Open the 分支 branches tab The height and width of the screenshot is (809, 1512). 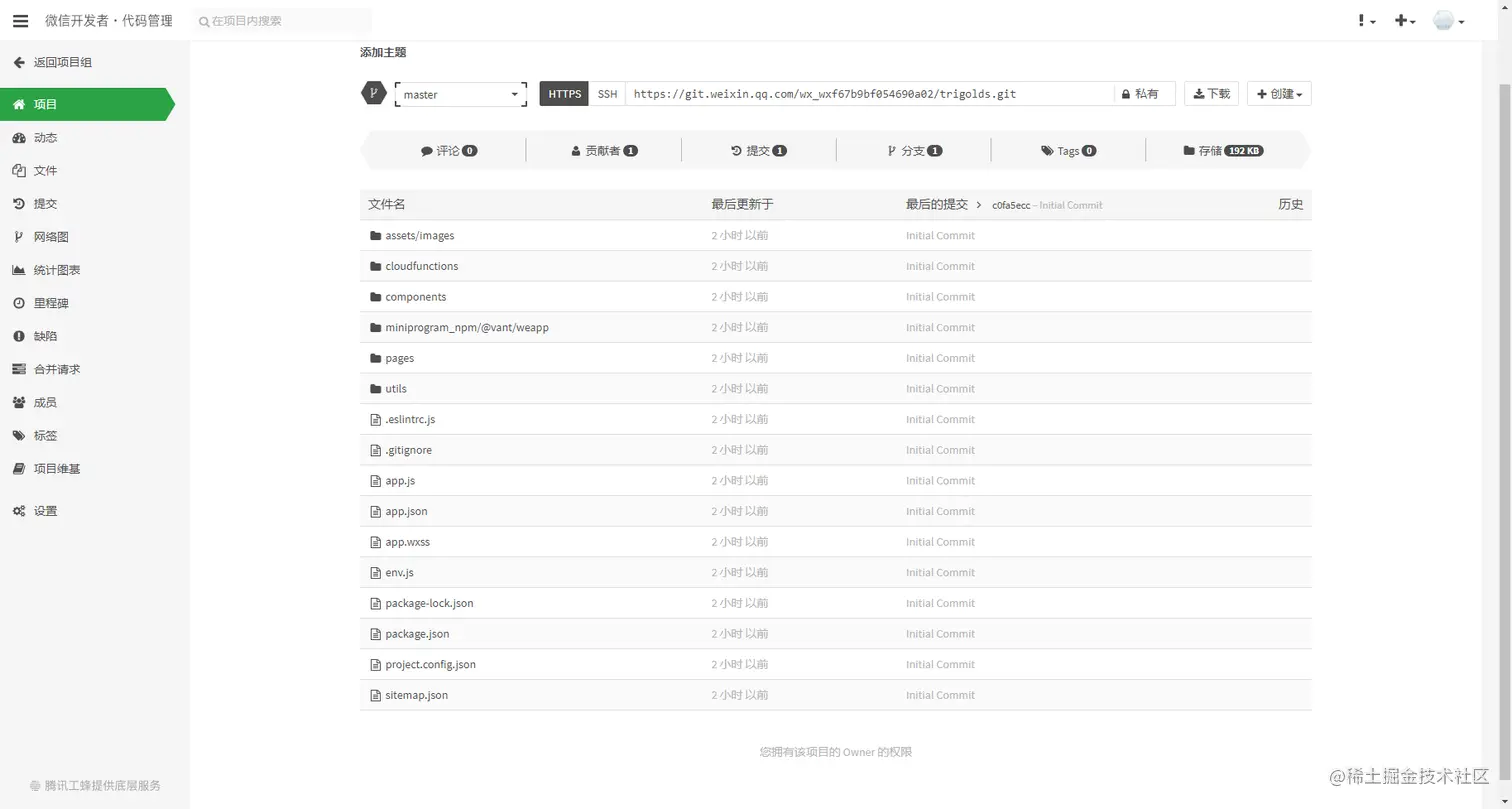coord(914,151)
